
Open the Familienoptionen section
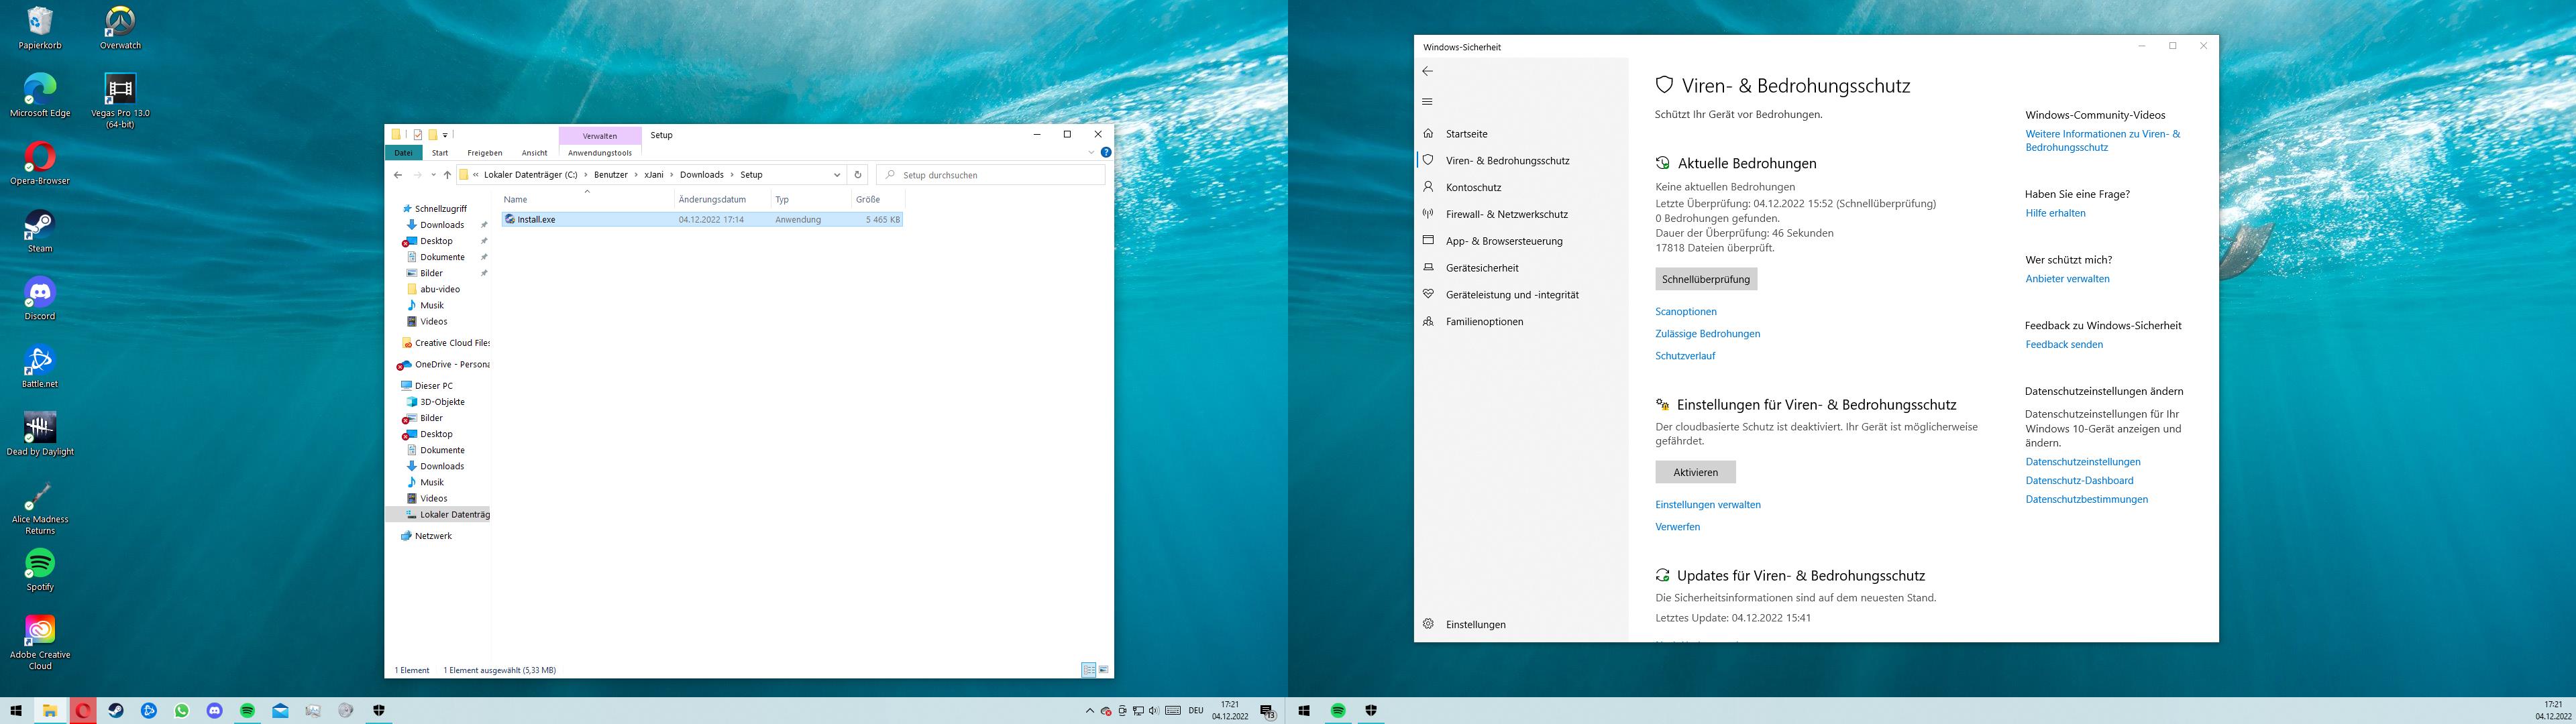click(1484, 322)
